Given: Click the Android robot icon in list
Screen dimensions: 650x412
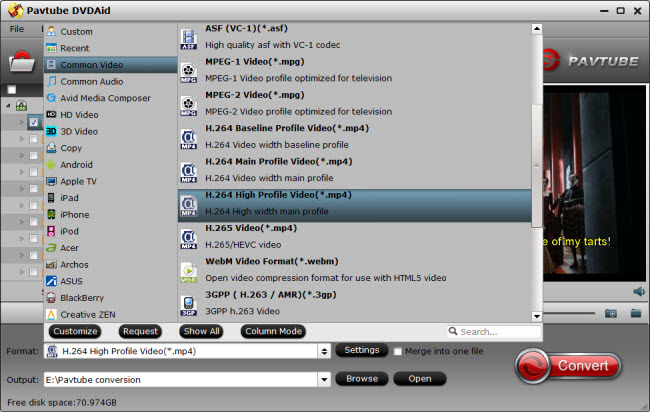Looking at the screenshot, I should pos(52,164).
